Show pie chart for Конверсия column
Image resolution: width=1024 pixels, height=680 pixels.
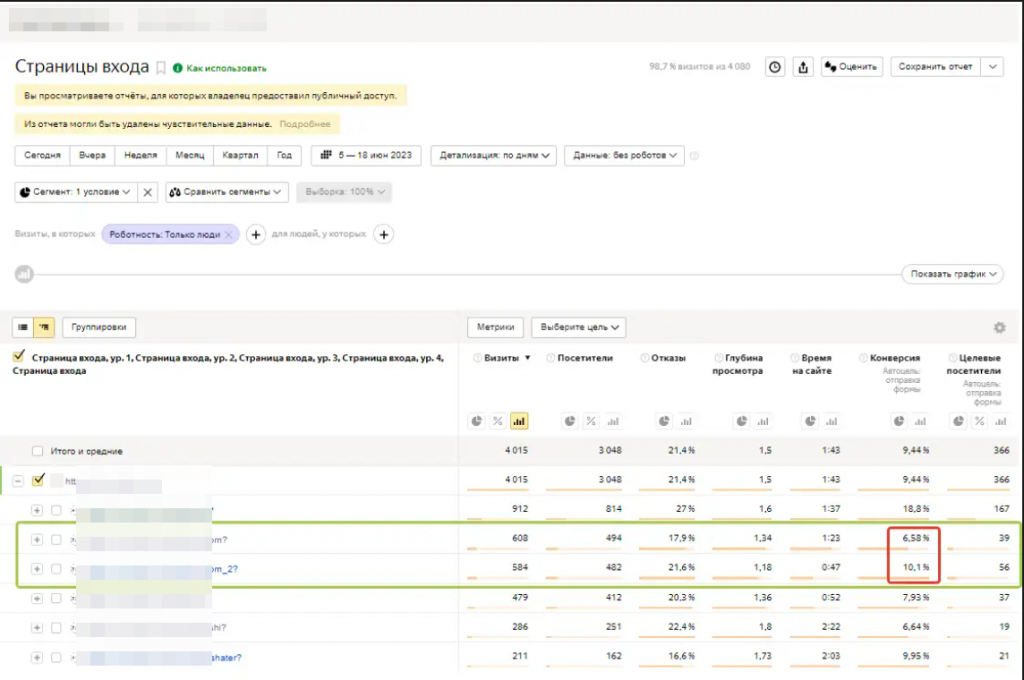[x=899, y=421]
